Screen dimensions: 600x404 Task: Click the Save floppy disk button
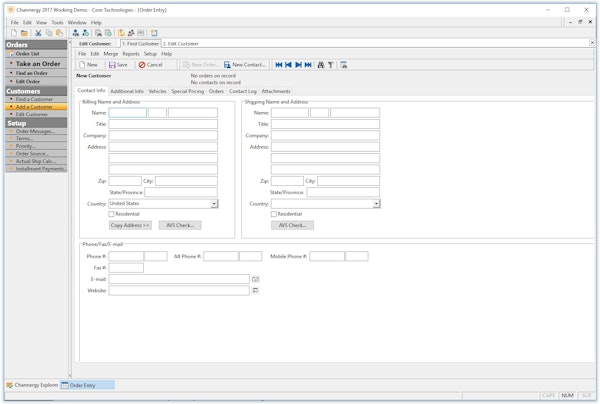point(118,65)
